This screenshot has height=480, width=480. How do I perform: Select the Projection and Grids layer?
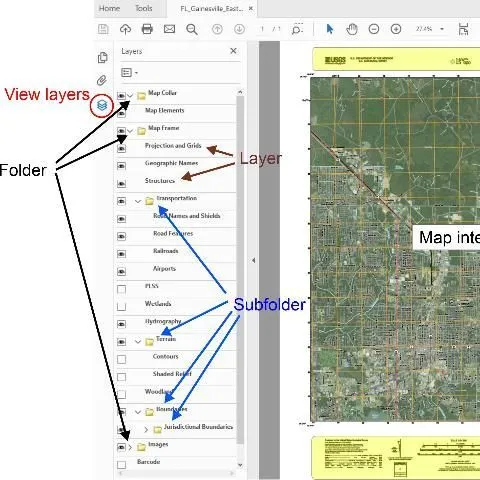(173, 146)
